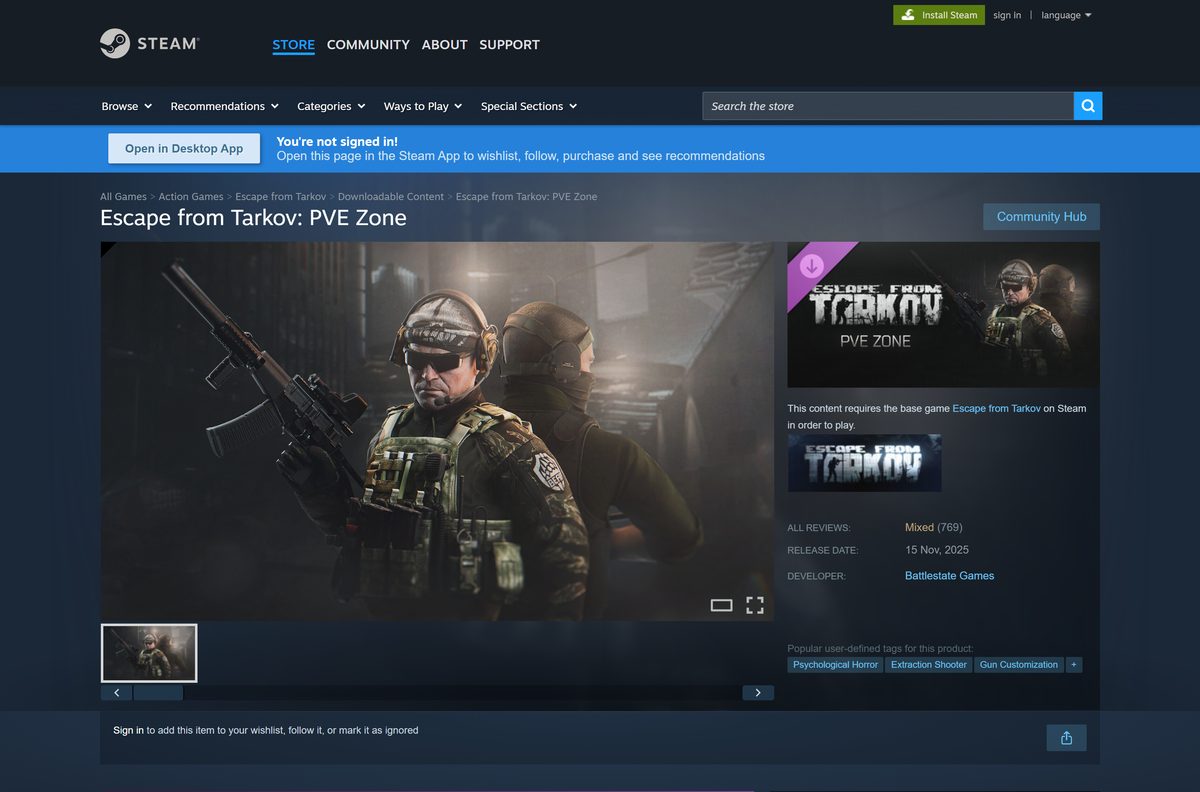Expand the Ways to Play menu
Screen dimensions: 1200x792
pos(423,106)
